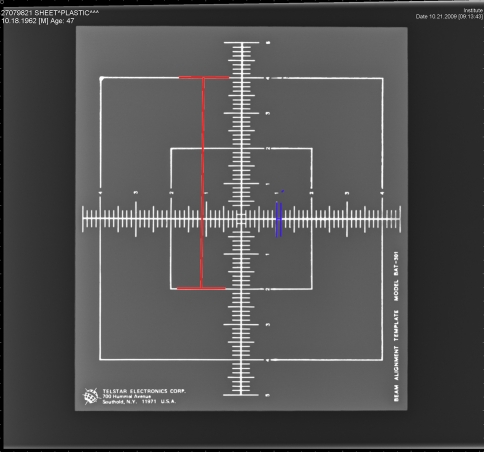Click the Telstar globe logo icon
484x452 pixels.
(91, 396)
